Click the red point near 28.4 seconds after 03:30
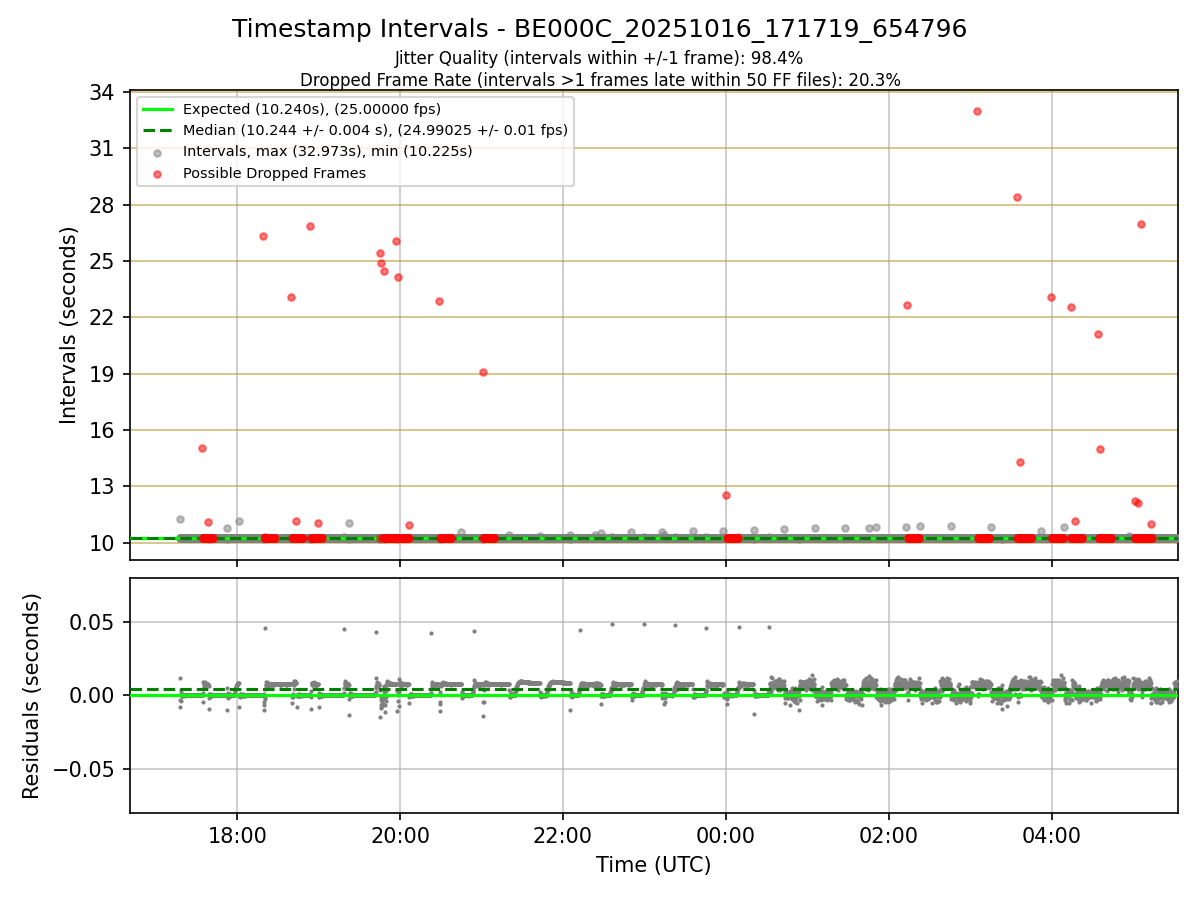Viewport: 1200px width, 900px height. 1017,197
